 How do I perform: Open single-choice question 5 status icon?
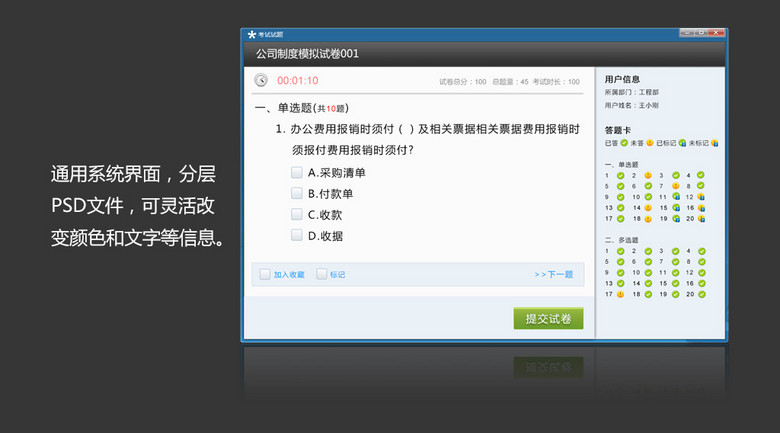620,186
